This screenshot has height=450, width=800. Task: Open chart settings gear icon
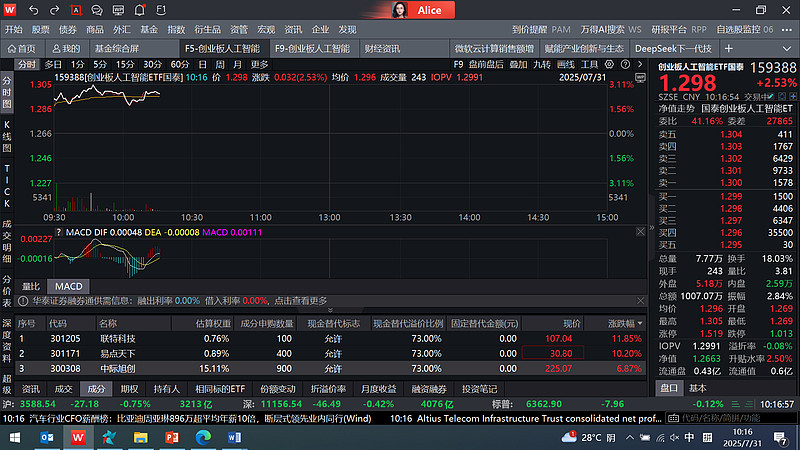pos(609,64)
